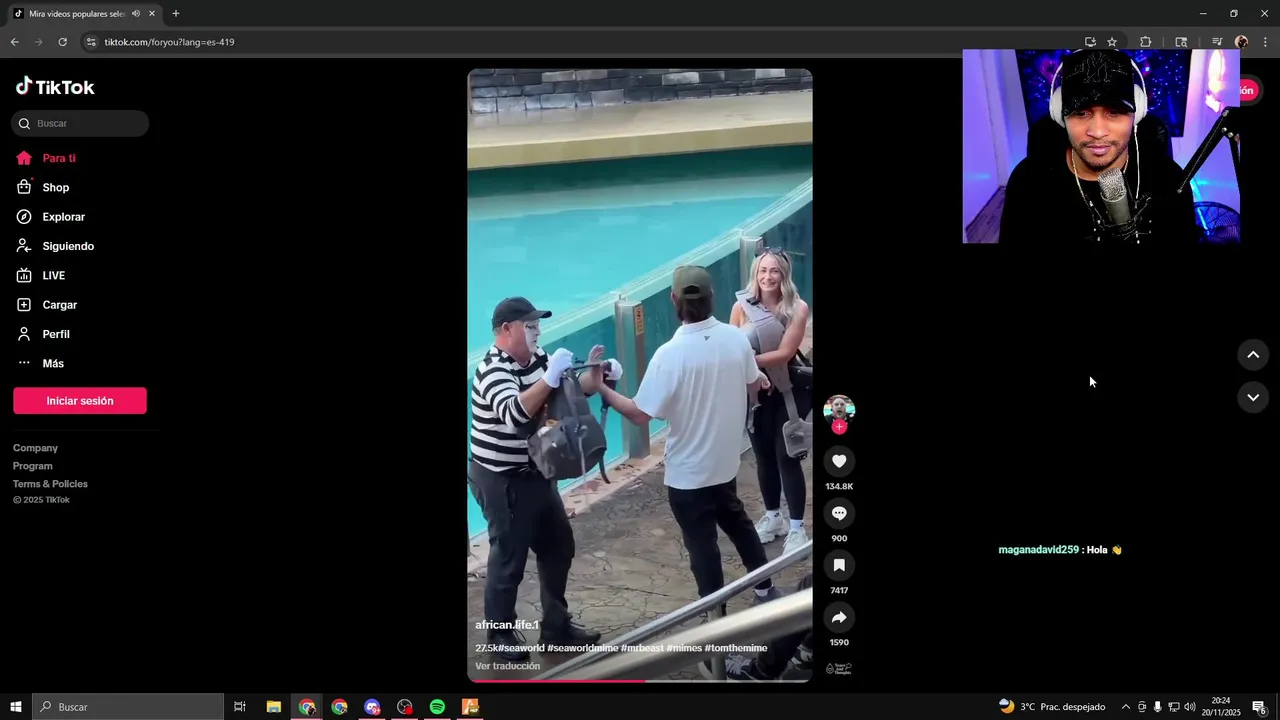1280x720 pixels.
Task: Go to Explorar in the sidebar
Action: coord(63,217)
